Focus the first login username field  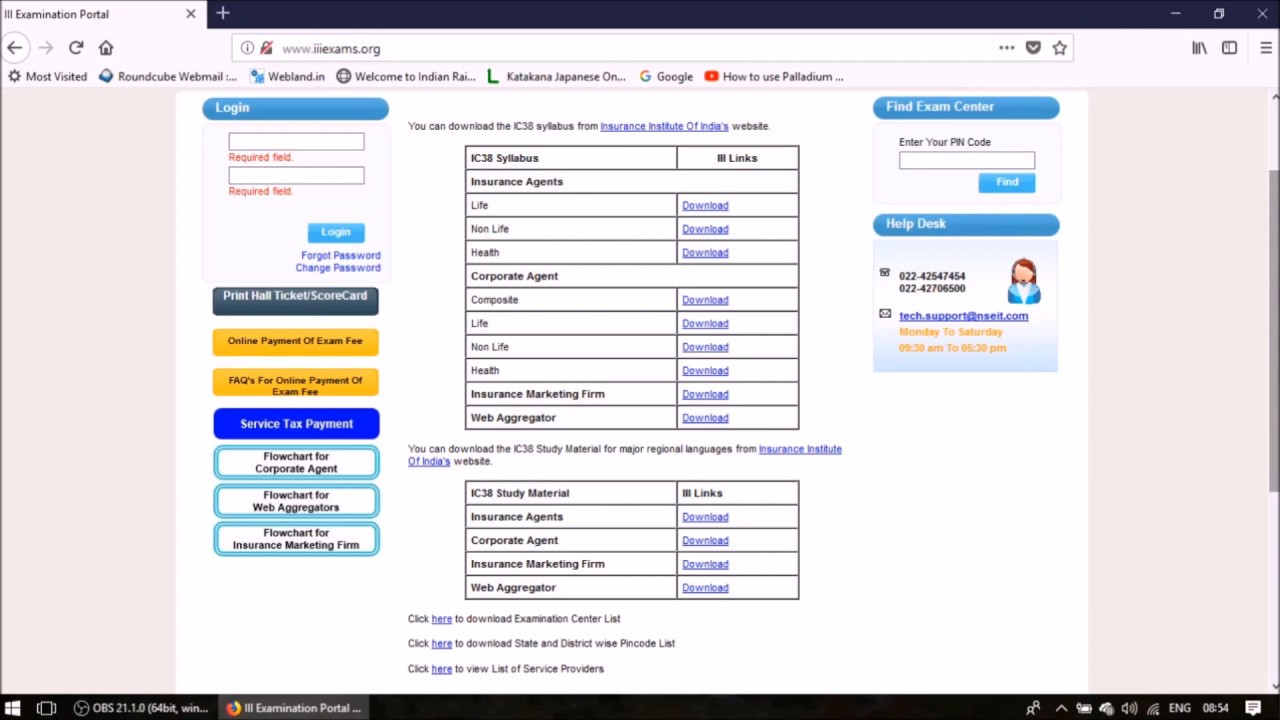(x=296, y=141)
